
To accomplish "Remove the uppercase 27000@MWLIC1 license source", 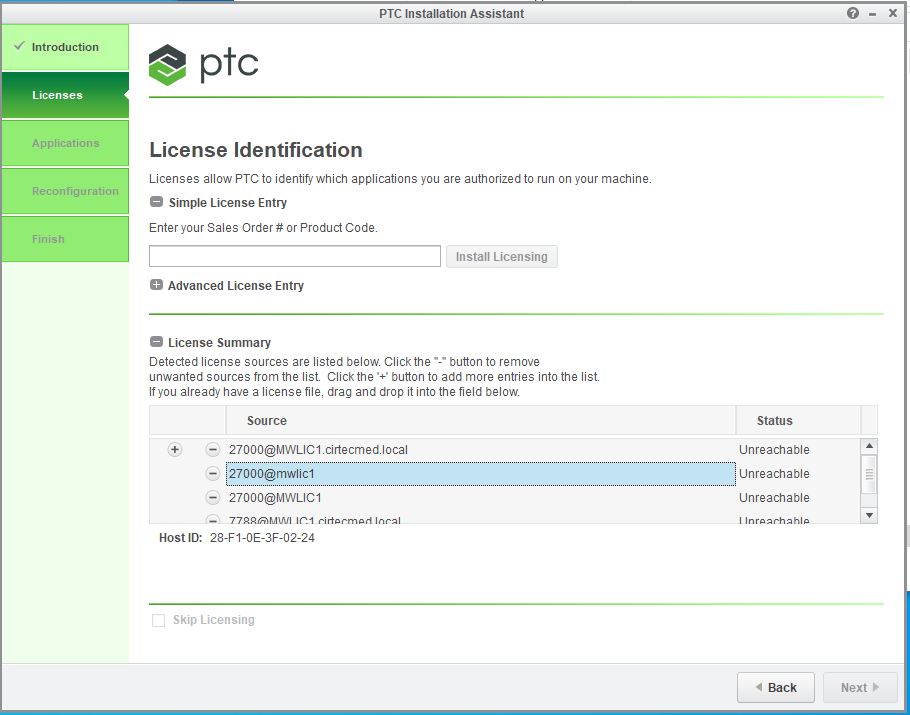I will tap(212, 498).
